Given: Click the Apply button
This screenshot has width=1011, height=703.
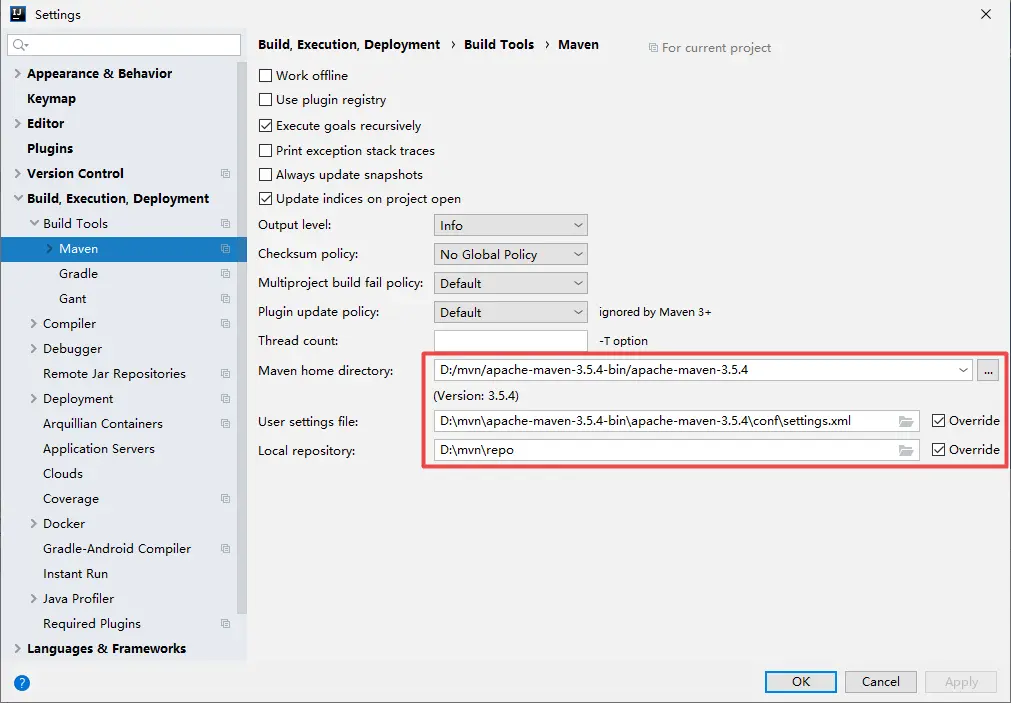Looking at the screenshot, I should tap(961, 682).
